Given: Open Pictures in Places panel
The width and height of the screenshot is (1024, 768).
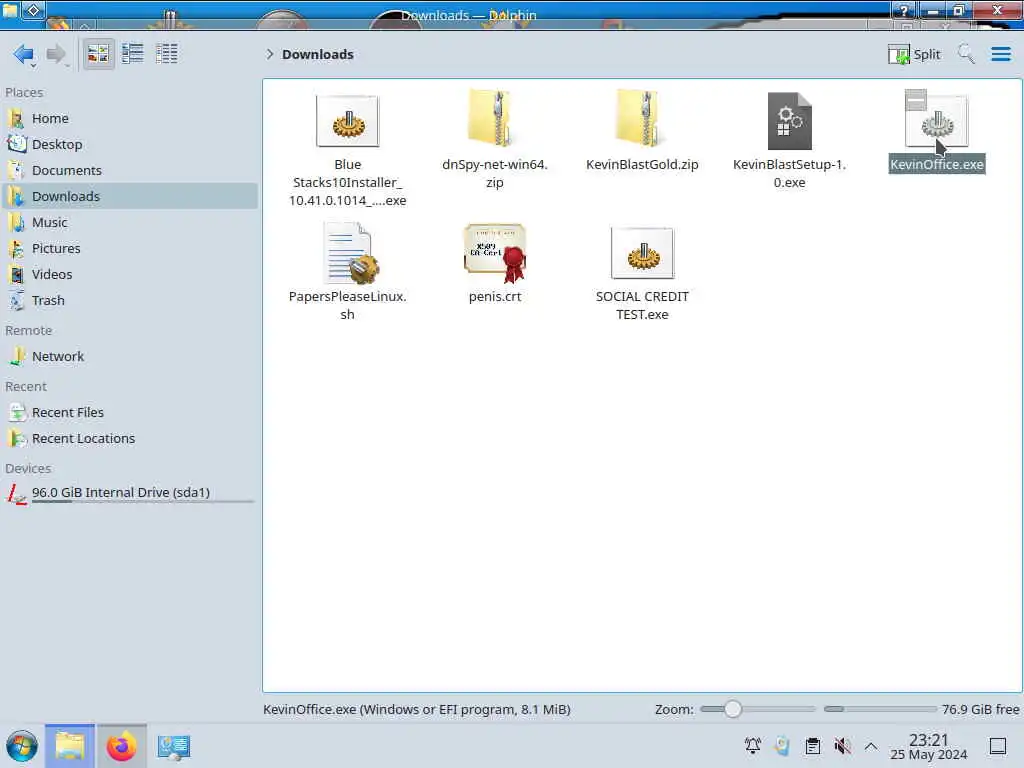Looking at the screenshot, I should click(129, 249).
